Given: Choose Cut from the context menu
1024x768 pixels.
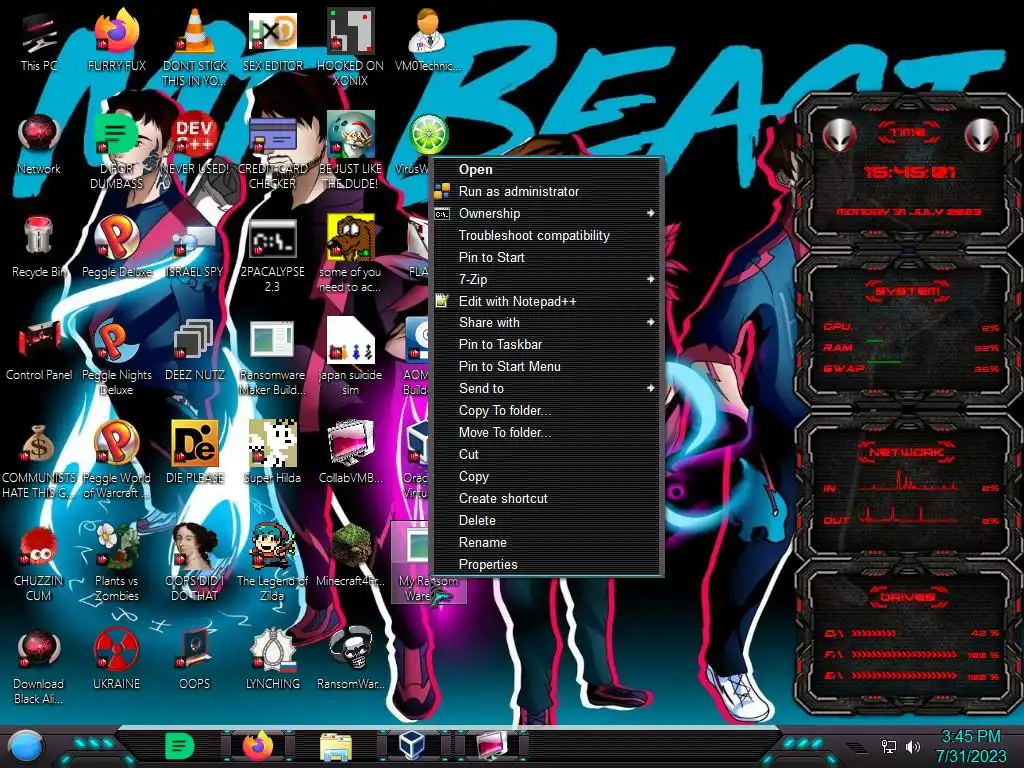Looking at the screenshot, I should (547, 454).
